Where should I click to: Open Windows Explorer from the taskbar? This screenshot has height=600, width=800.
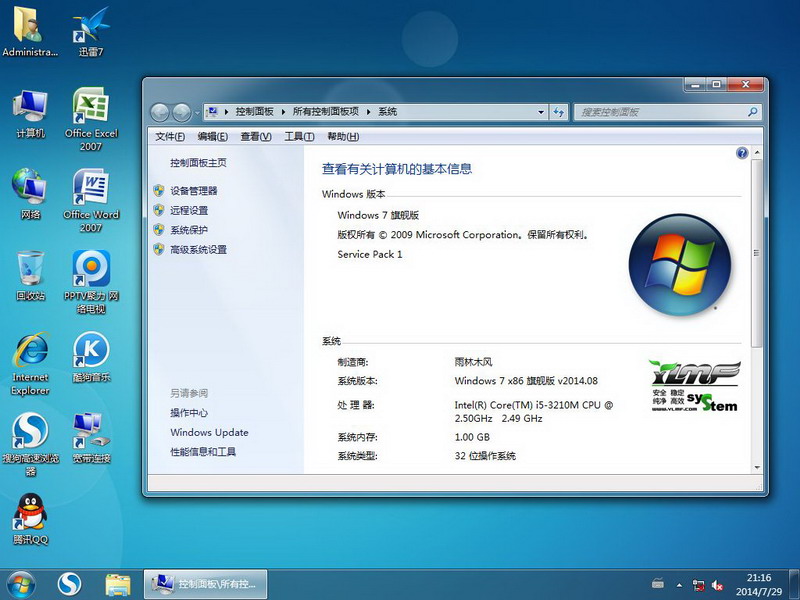[x=118, y=585]
